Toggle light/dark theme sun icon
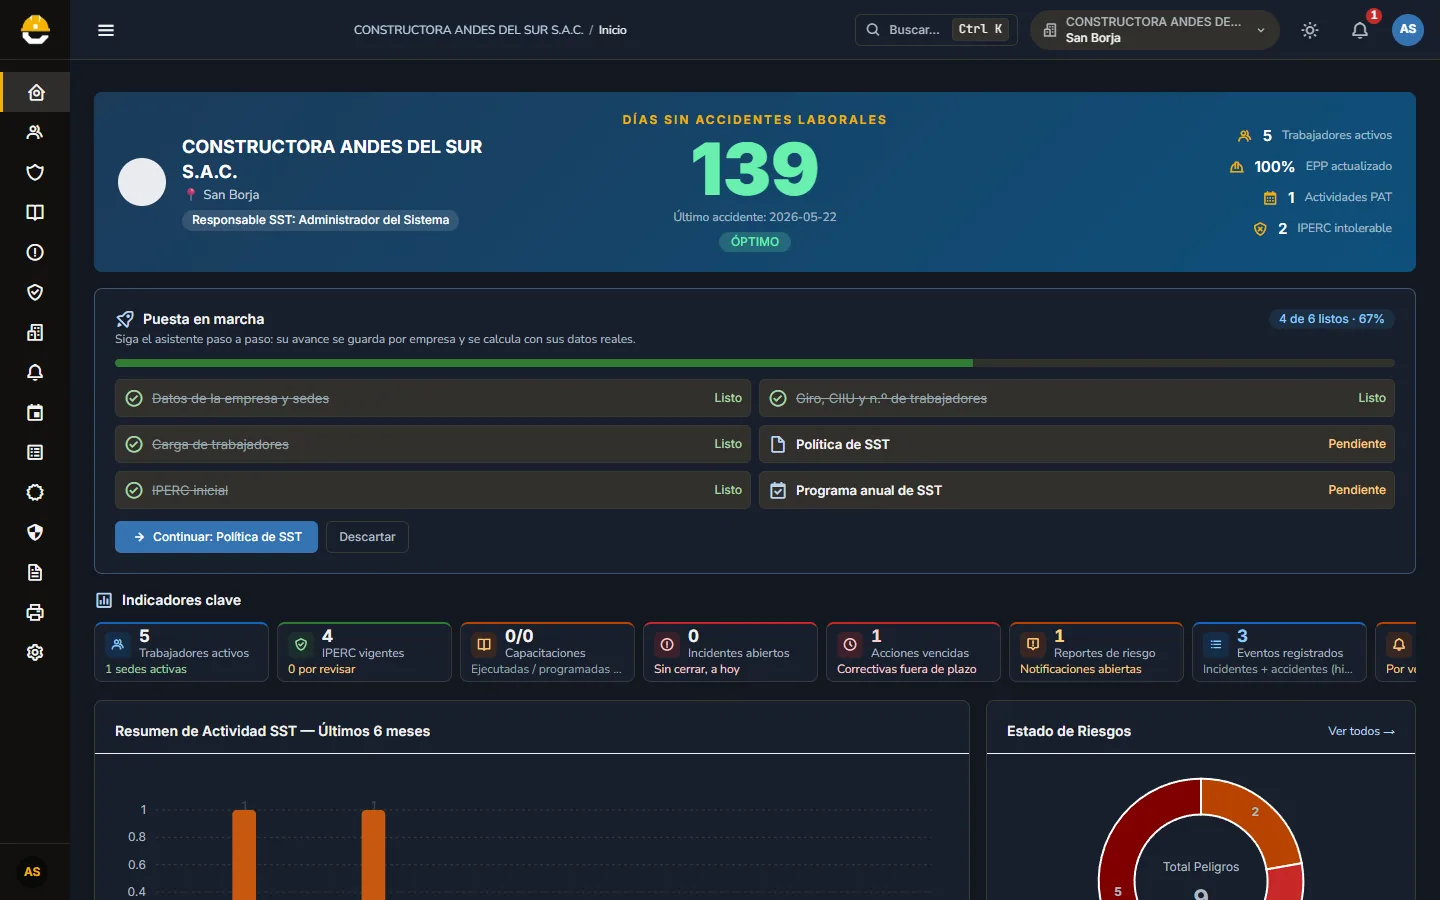Viewport: 1440px width, 900px height. (x=1310, y=30)
